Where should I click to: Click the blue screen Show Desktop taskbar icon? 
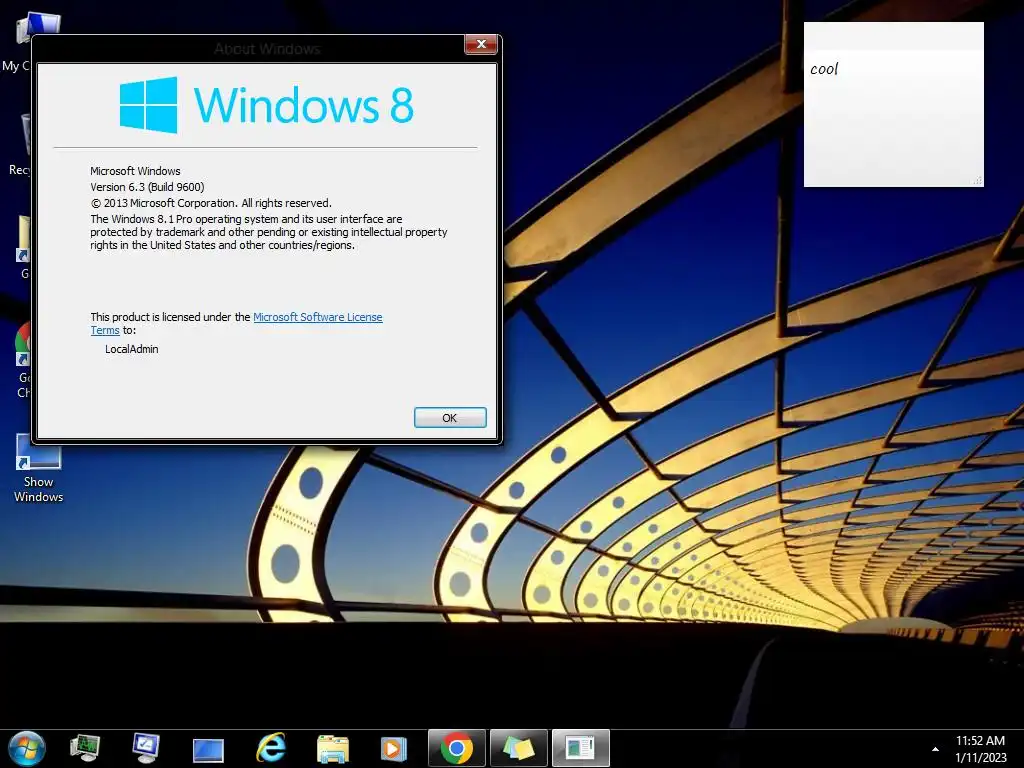[x=208, y=750]
